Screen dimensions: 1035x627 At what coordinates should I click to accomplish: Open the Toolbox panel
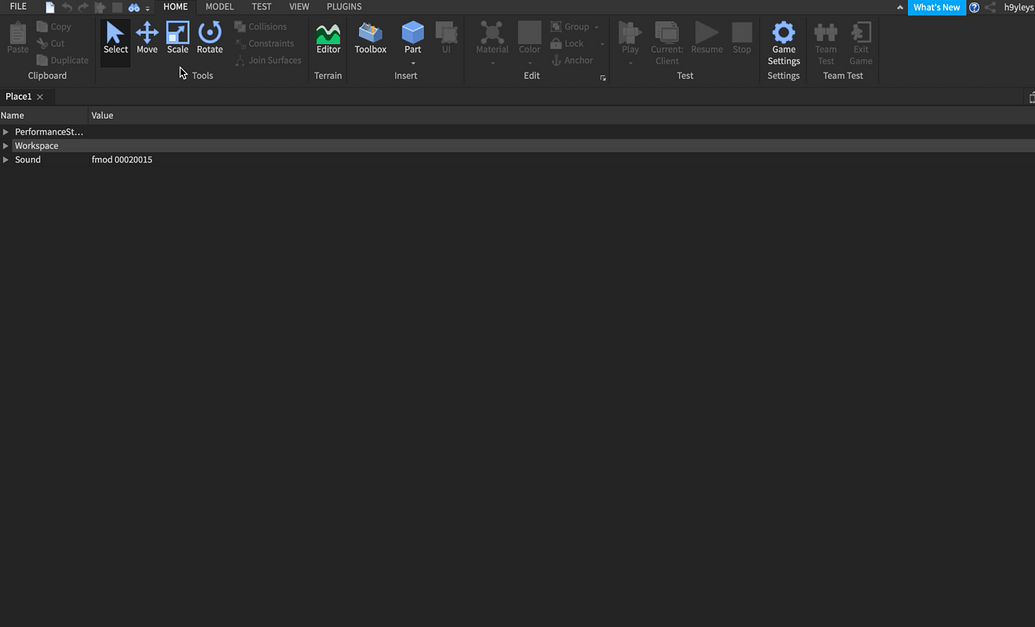370,38
